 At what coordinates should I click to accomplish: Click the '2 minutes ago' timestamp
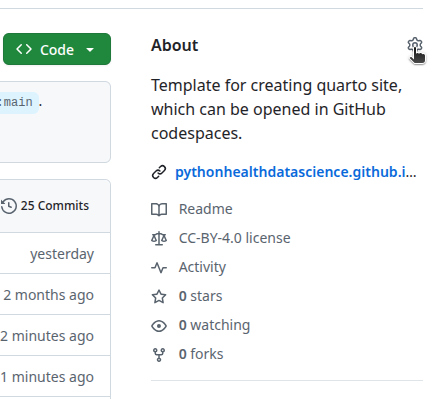(x=47, y=336)
